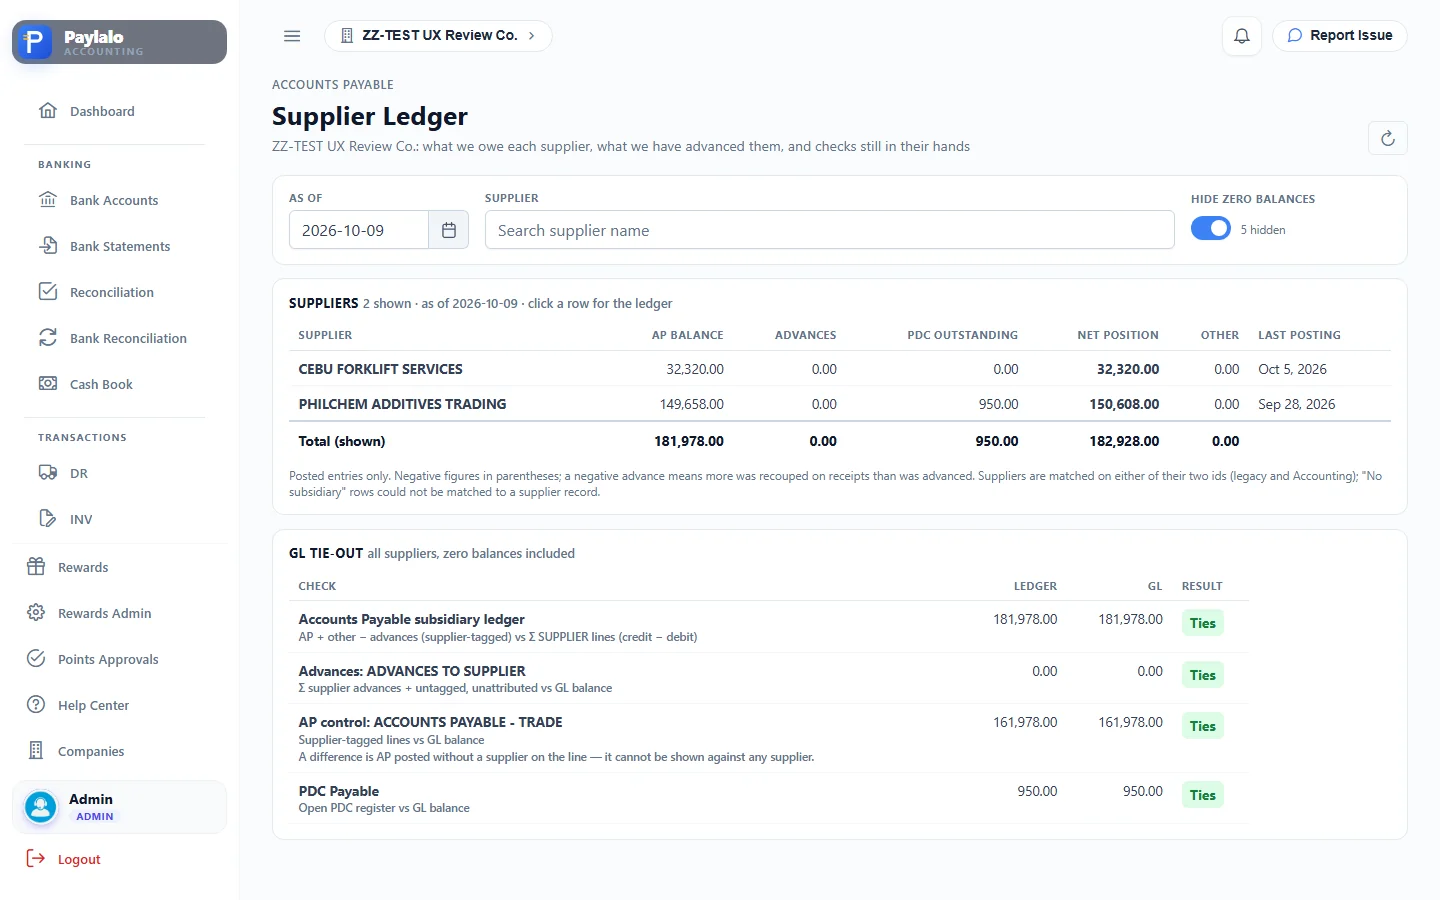Click the As Of date field
The width and height of the screenshot is (1440, 900).
pos(359,230)
